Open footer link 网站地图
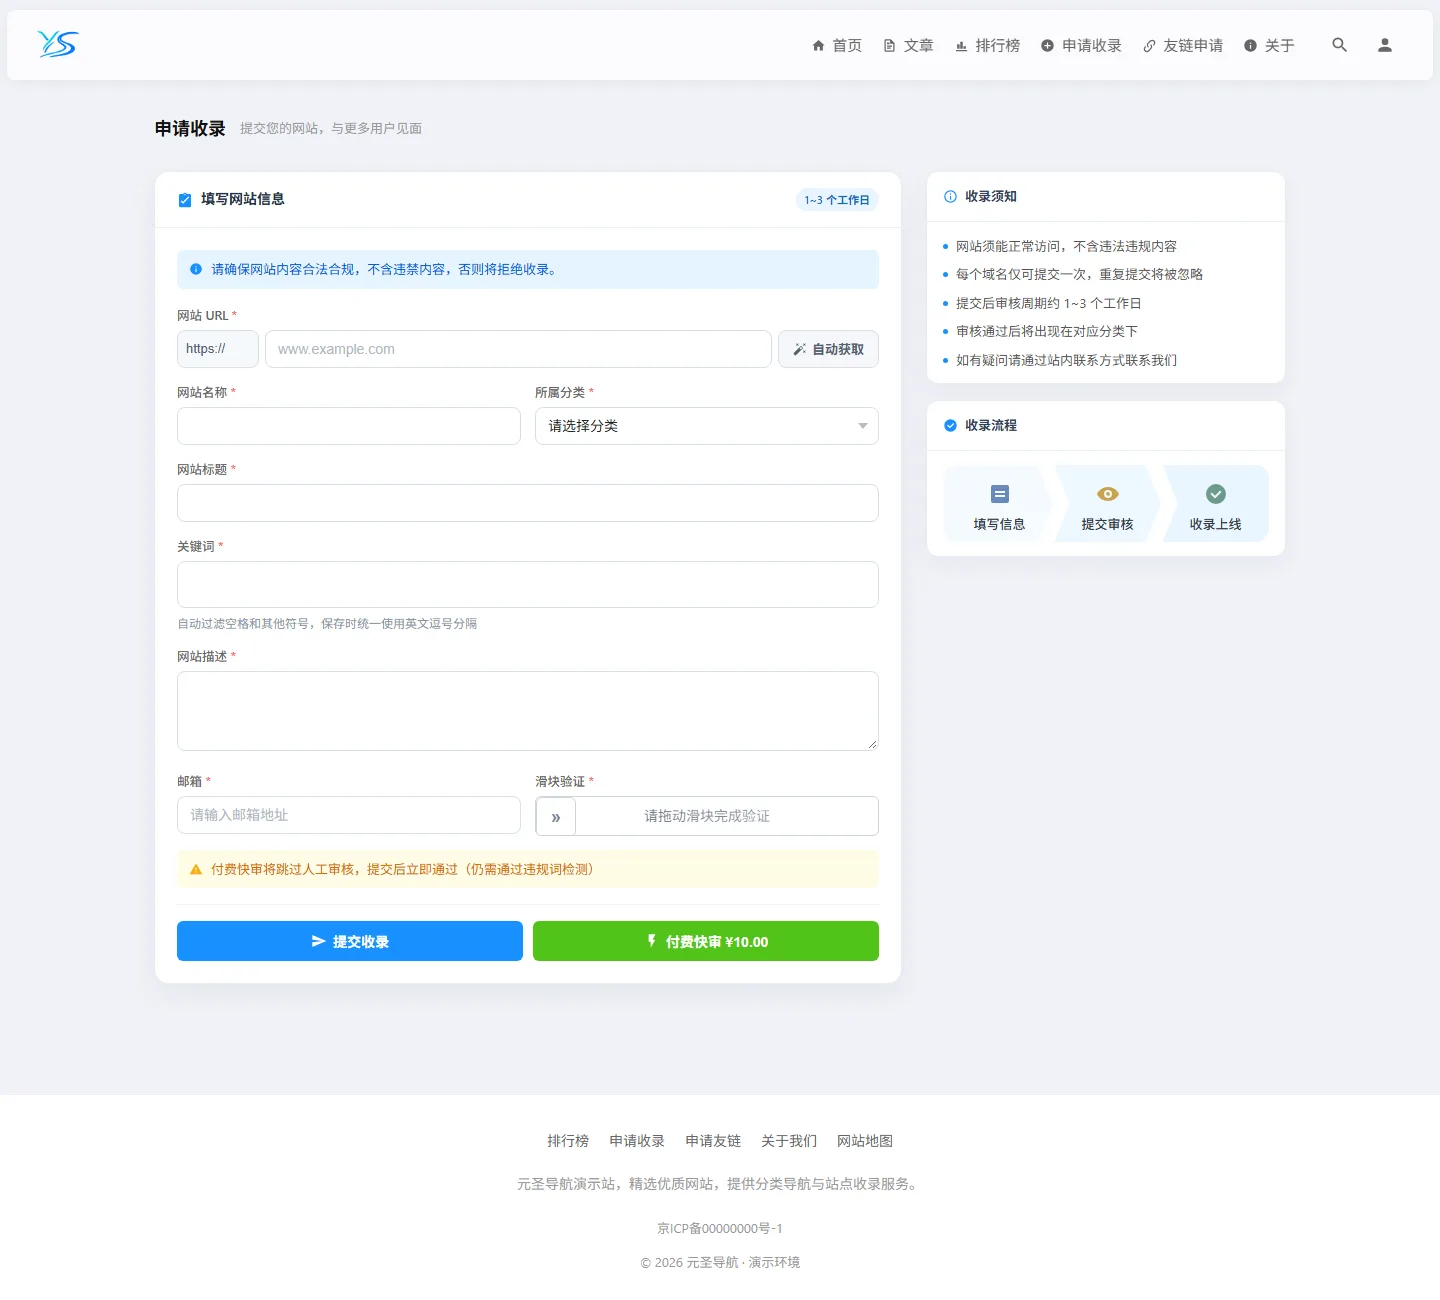The width and height of the screenshot is (1440, 1300). [x=865, y=1141]
